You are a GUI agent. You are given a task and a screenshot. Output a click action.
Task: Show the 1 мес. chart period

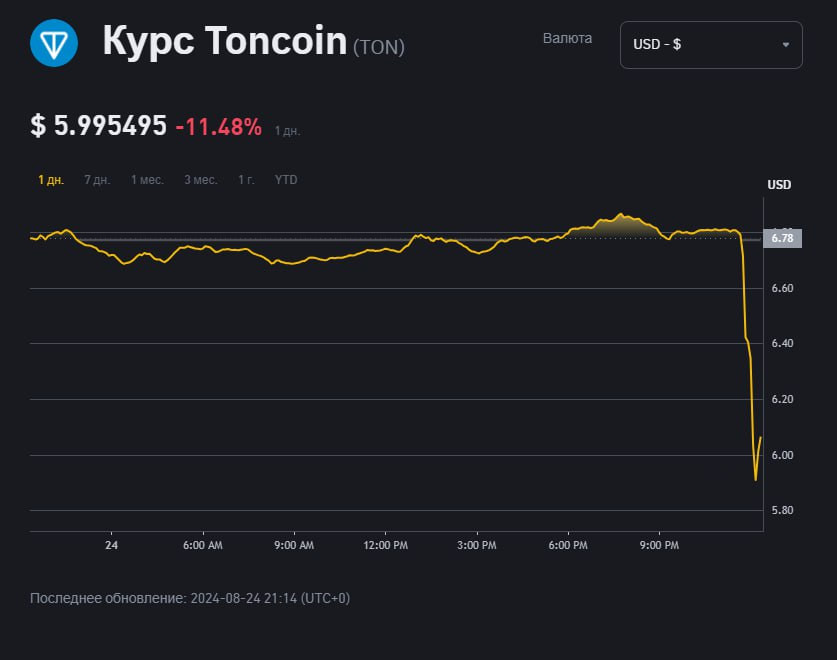click(147, 180)
